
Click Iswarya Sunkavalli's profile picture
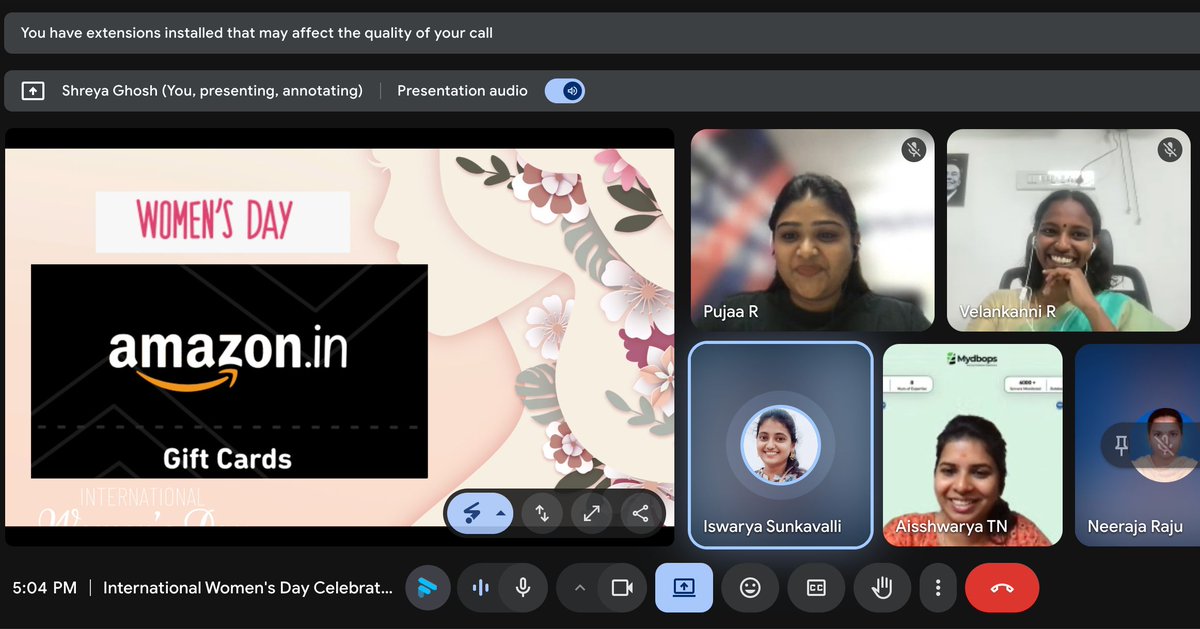[x=780, y=445]
